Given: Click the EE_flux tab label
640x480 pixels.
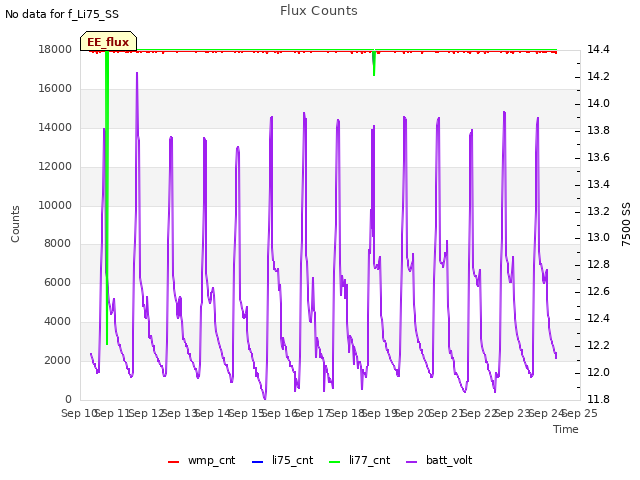Looking at the screenshot, I should (x=108, y=42).
